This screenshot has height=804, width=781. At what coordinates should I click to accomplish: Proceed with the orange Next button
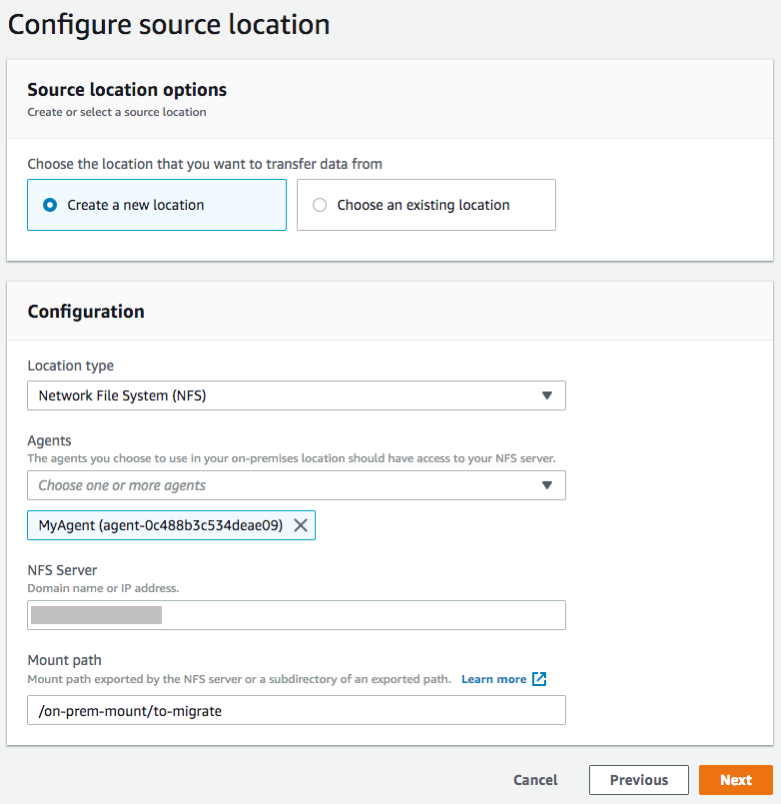736,780
